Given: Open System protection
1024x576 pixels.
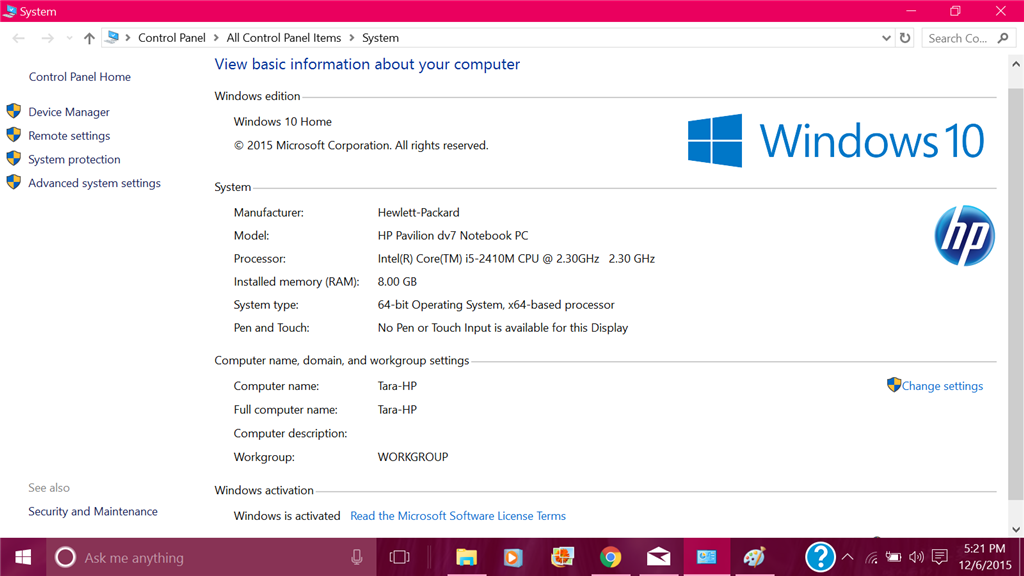Looking at the screenshot, I should click(x=74, y=159).
